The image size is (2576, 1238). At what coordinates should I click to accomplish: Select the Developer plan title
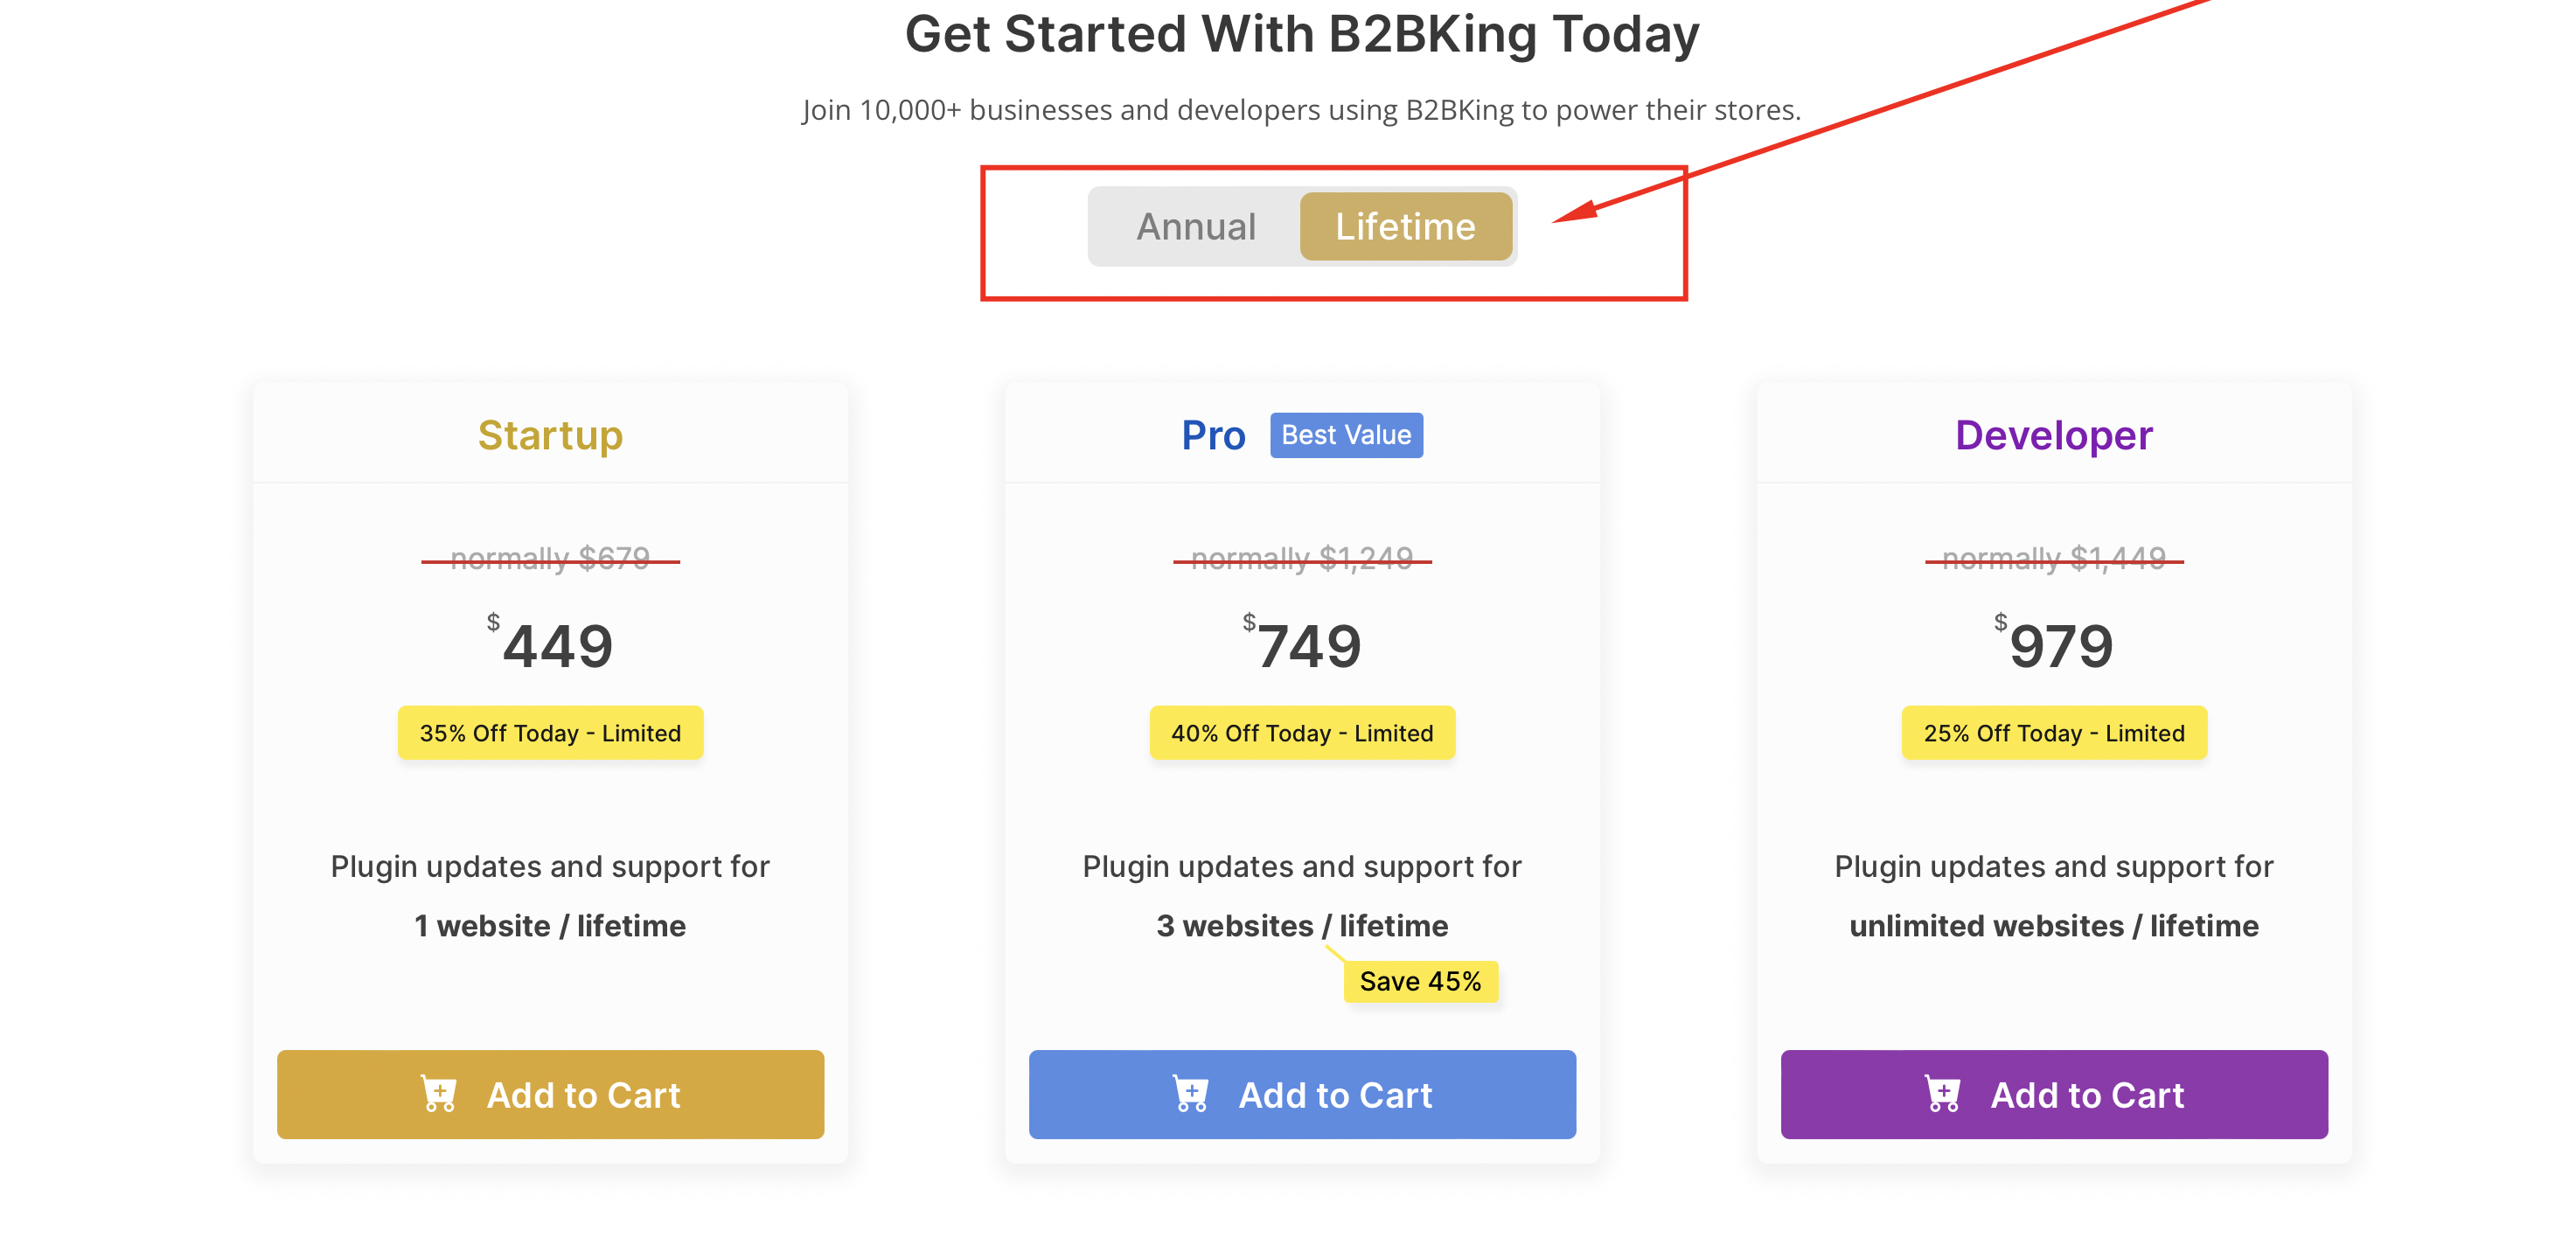[2054, 435]
